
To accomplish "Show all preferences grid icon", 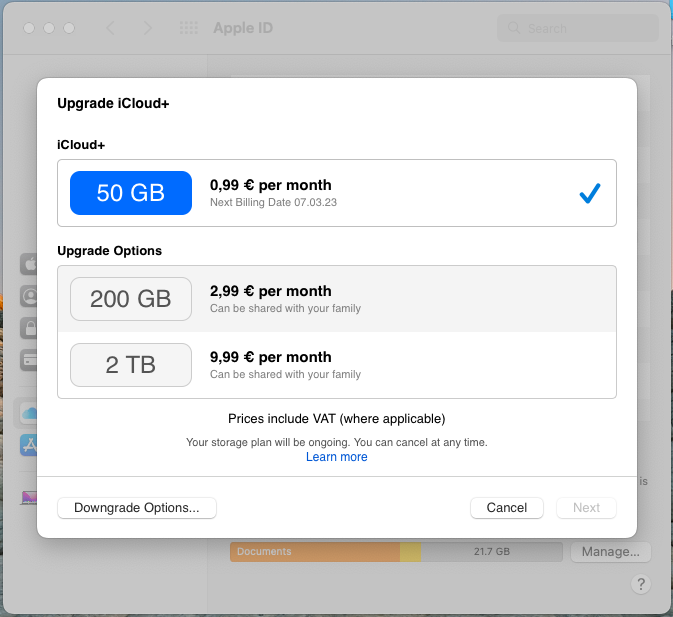I will pos(189,28).
